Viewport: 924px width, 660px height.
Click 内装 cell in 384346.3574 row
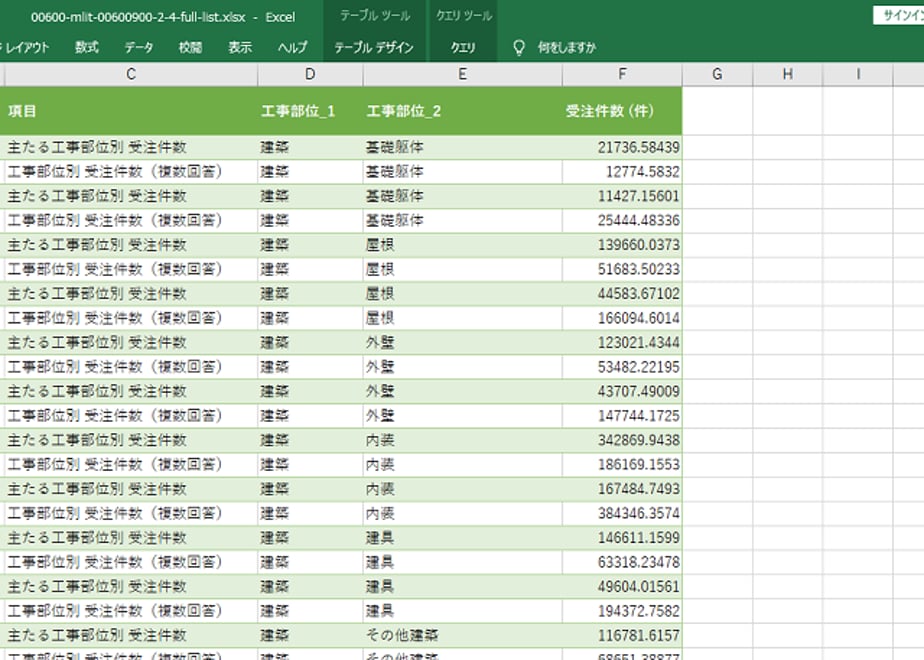tap(463, 514)
